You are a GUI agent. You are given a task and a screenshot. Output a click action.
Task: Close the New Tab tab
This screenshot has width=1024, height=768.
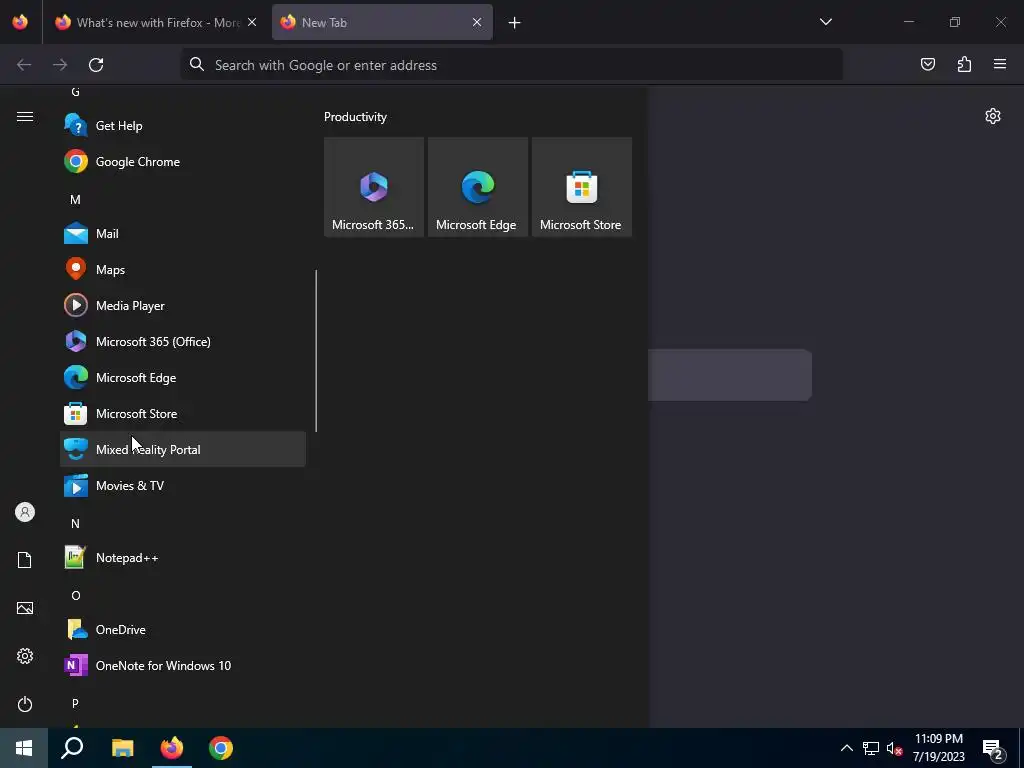[x=477, y=22]
